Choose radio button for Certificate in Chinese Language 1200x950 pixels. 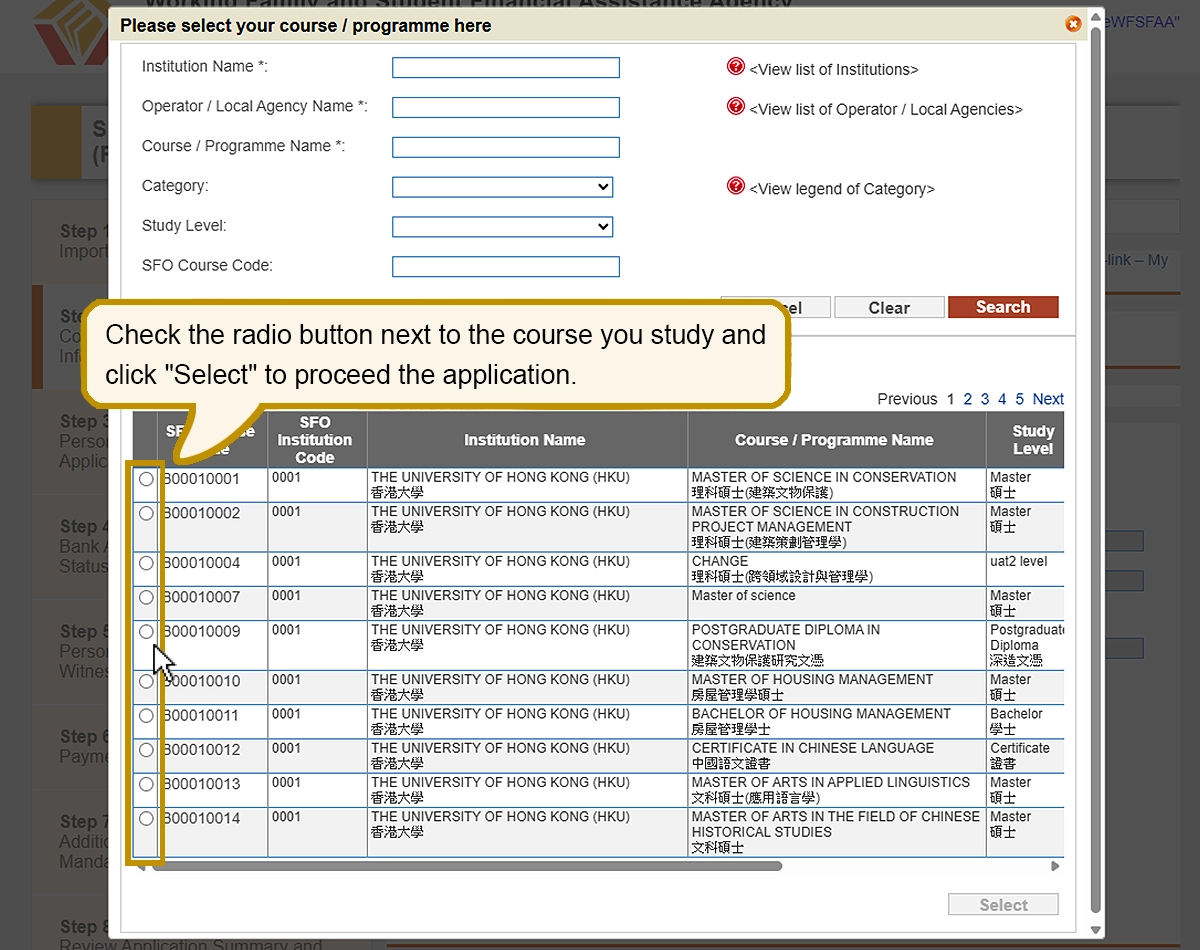[x=147, y=749]
